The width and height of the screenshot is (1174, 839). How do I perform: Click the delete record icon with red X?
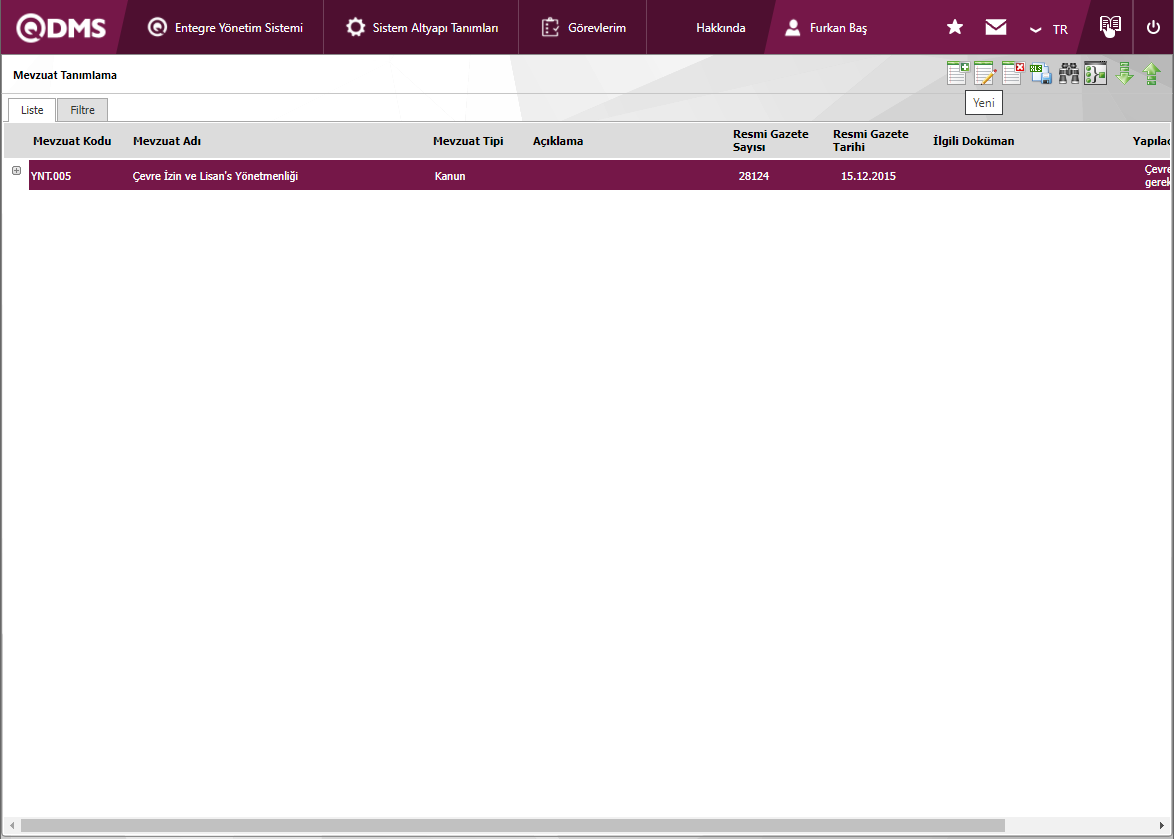click(x=1013, y=73)
